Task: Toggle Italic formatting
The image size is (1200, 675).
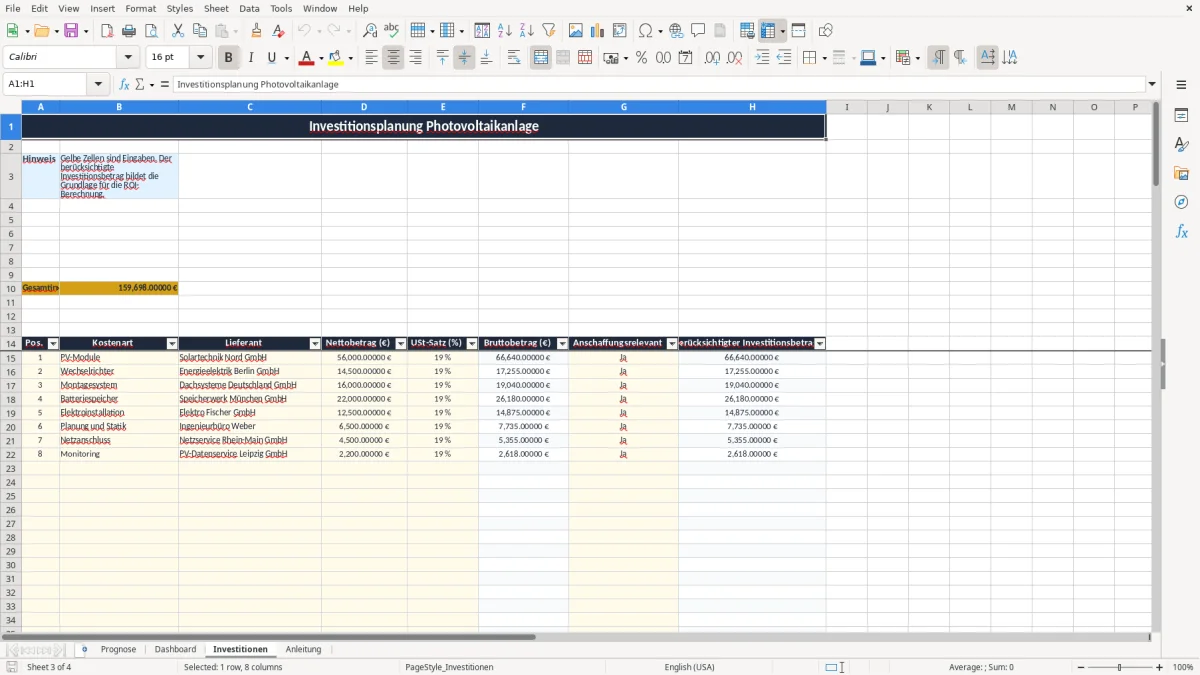Action: click(250, 58)
